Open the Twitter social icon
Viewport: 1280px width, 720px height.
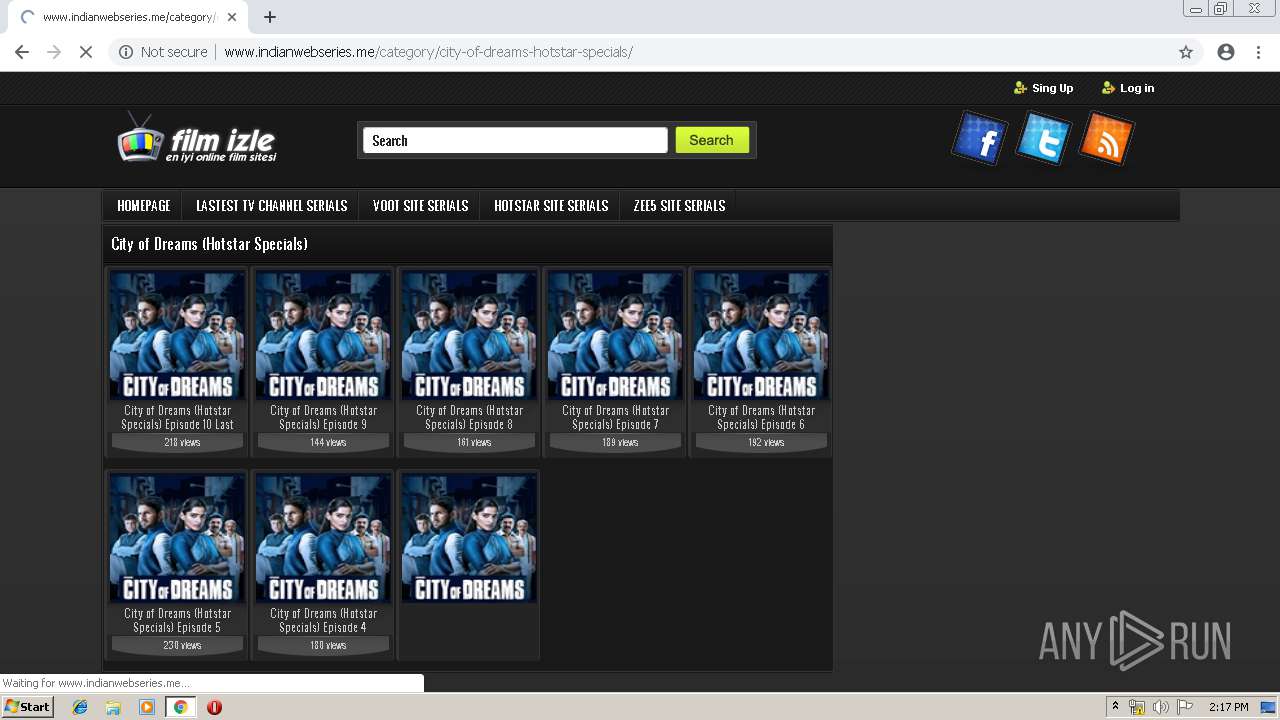click(1043, 138)
